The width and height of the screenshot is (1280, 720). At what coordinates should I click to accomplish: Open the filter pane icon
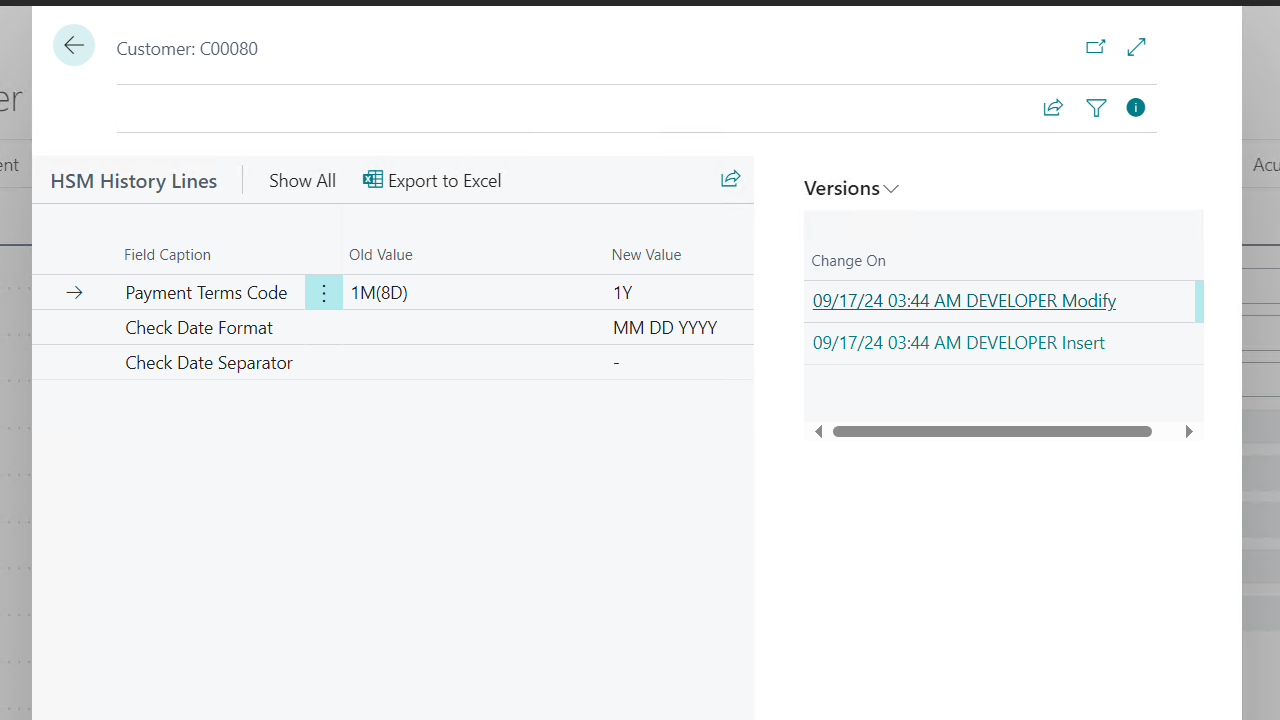pos(1096,108)
